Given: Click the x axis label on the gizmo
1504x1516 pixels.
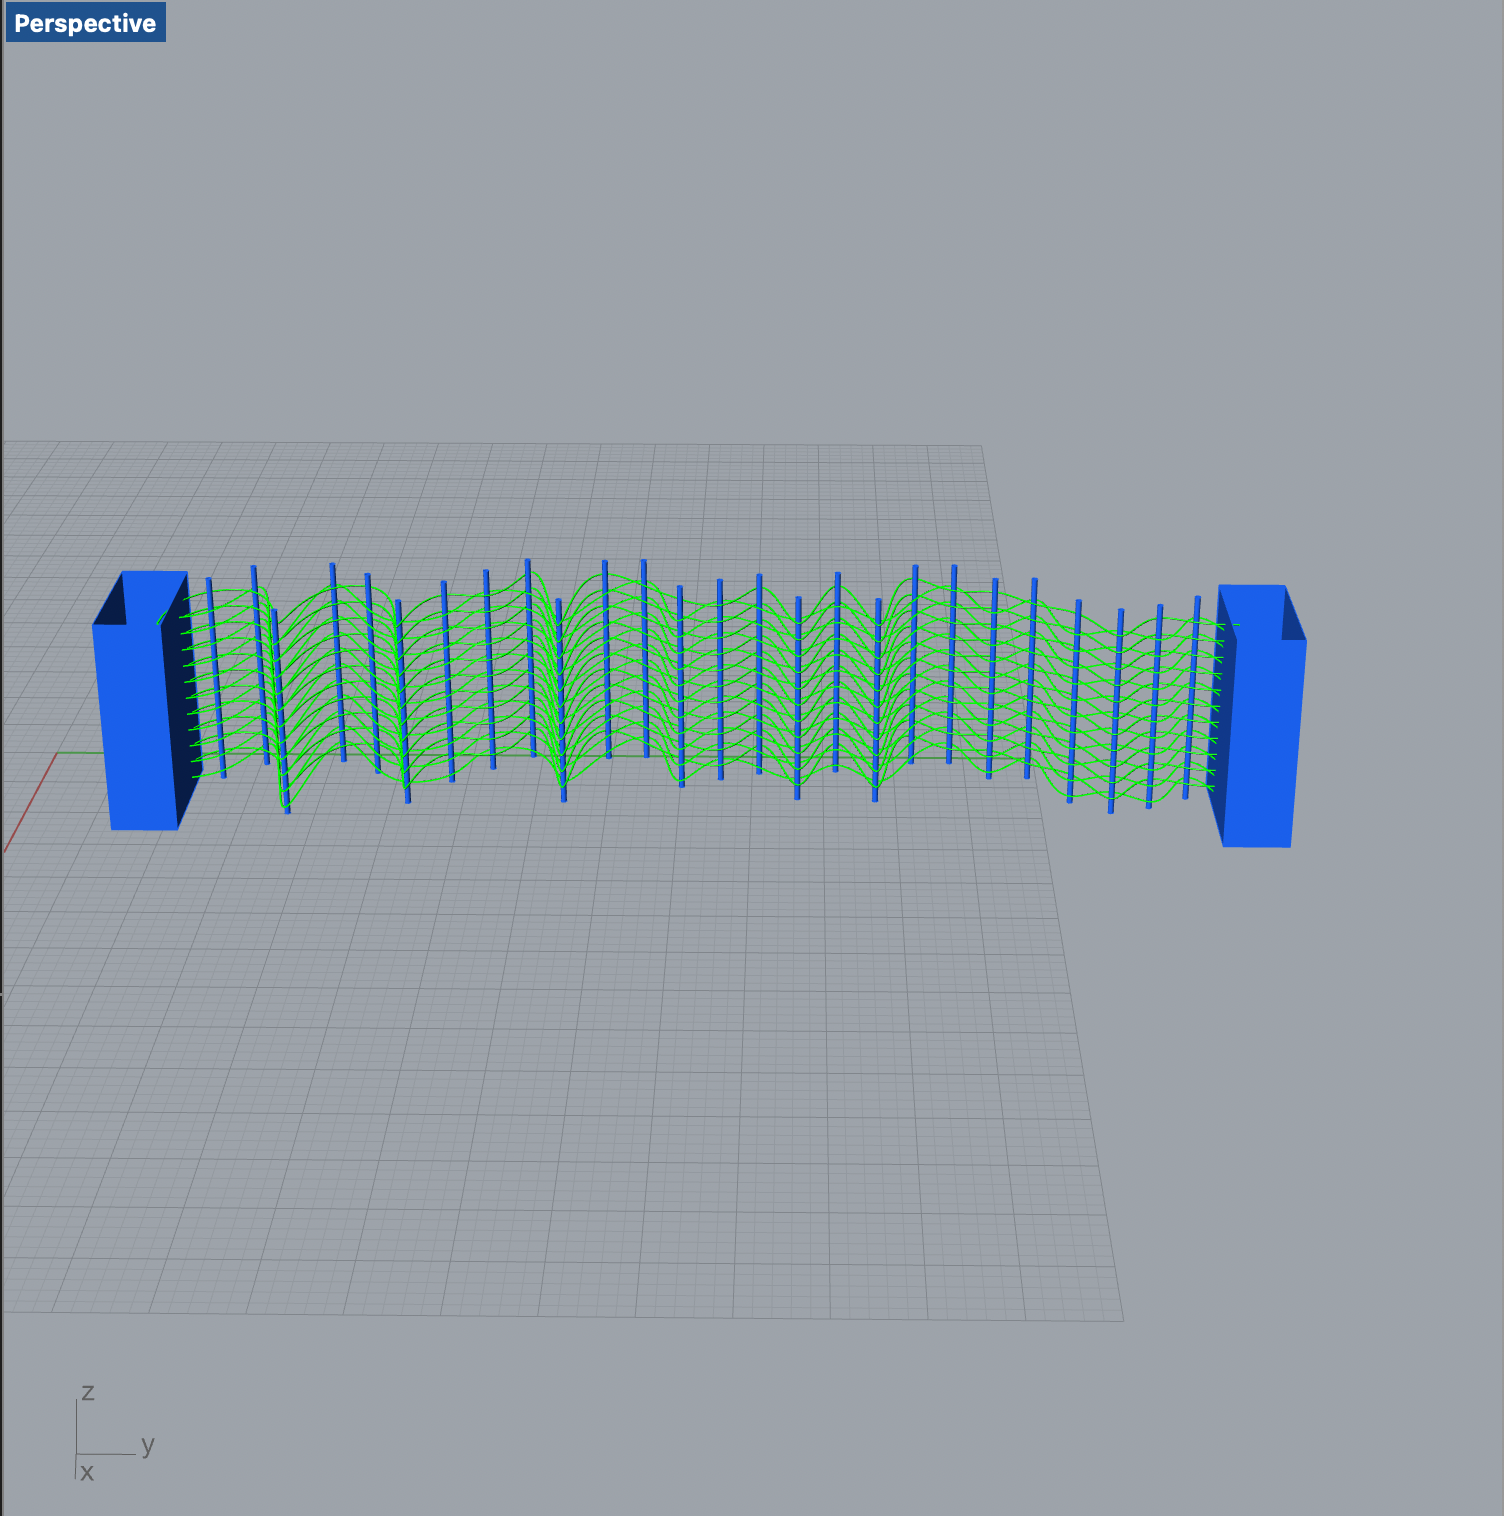Looking at the screenshot, I should point(88,1473).
